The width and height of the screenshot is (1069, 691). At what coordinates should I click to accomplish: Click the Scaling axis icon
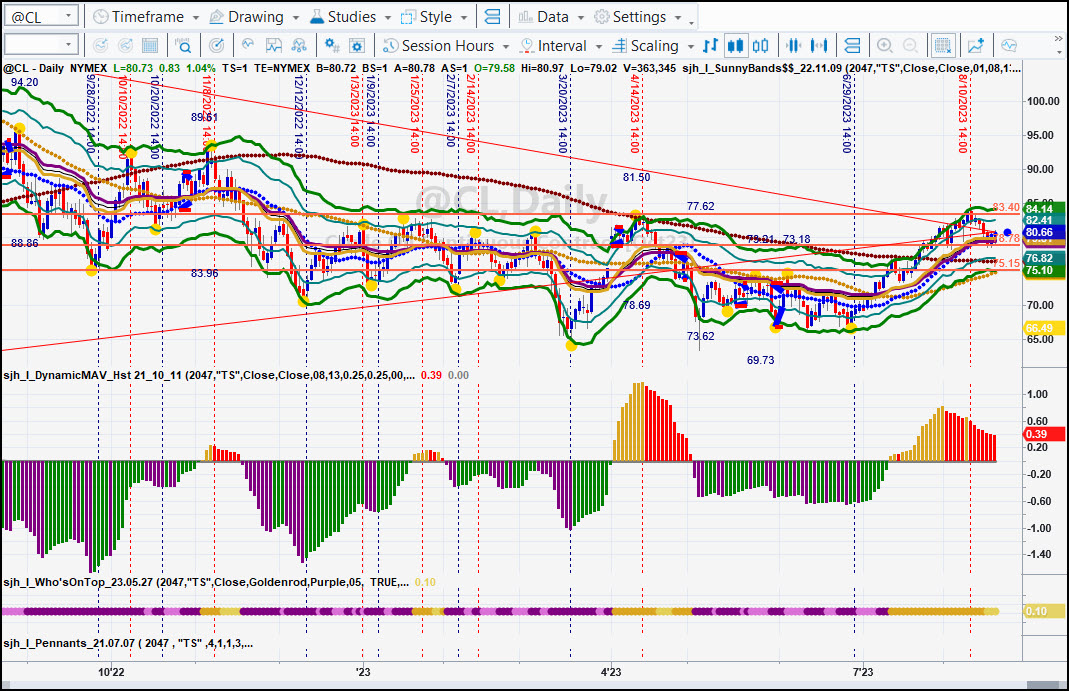619,46
